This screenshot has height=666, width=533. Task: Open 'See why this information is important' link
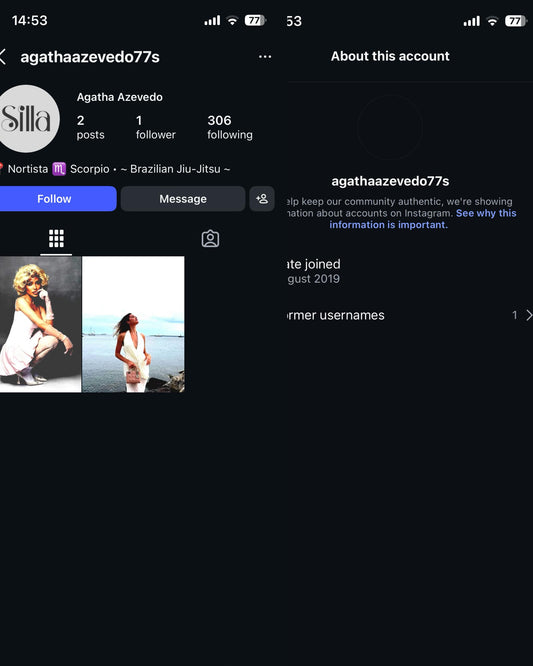(x=423, y=219)
